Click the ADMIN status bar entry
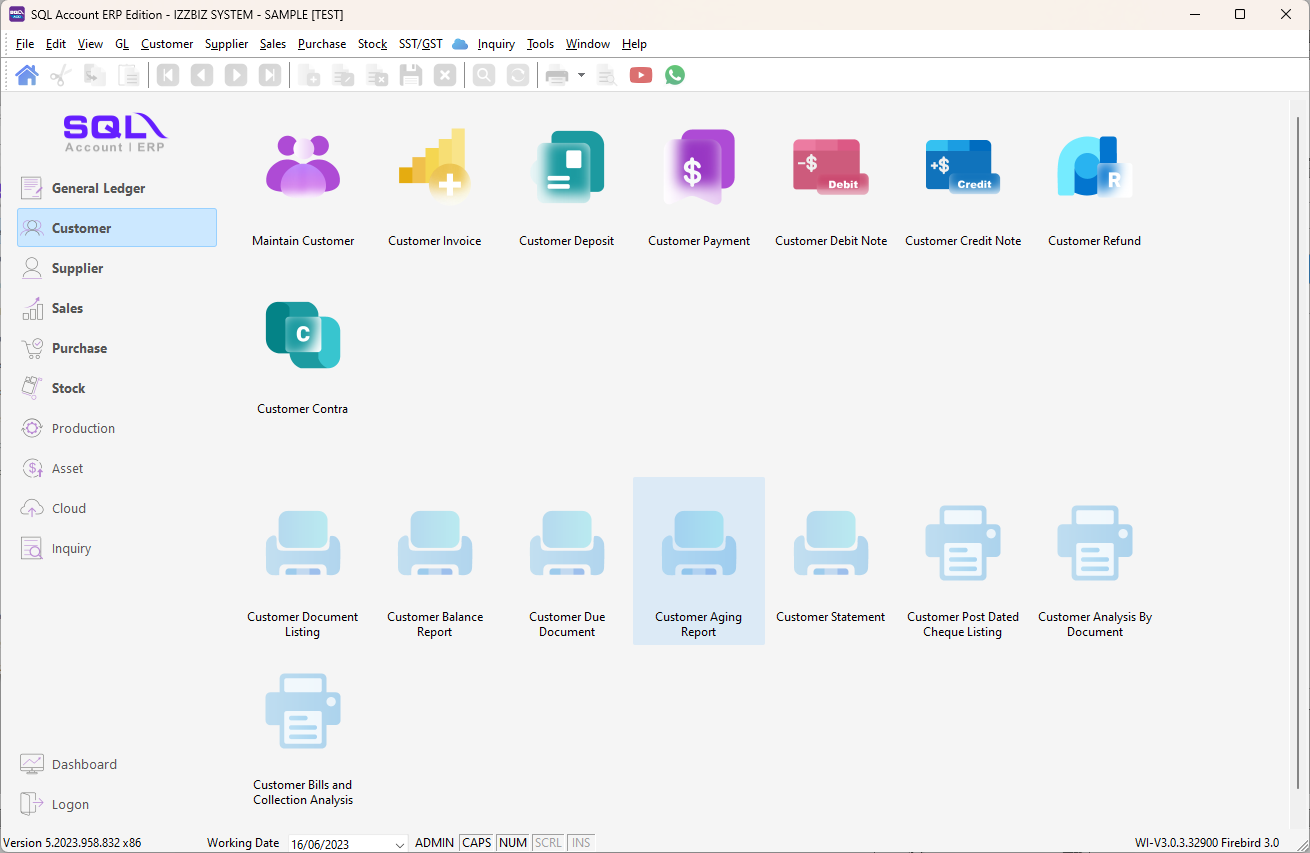1310x853 pixels. 435,843
